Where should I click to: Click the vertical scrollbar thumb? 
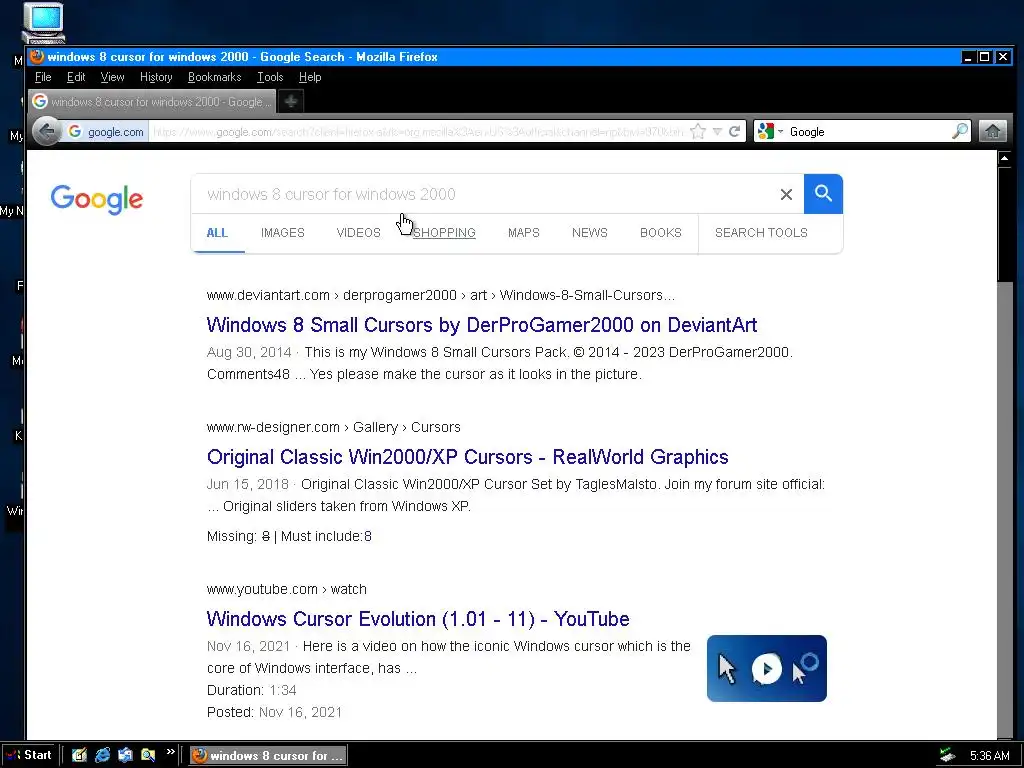(1004, 224)
